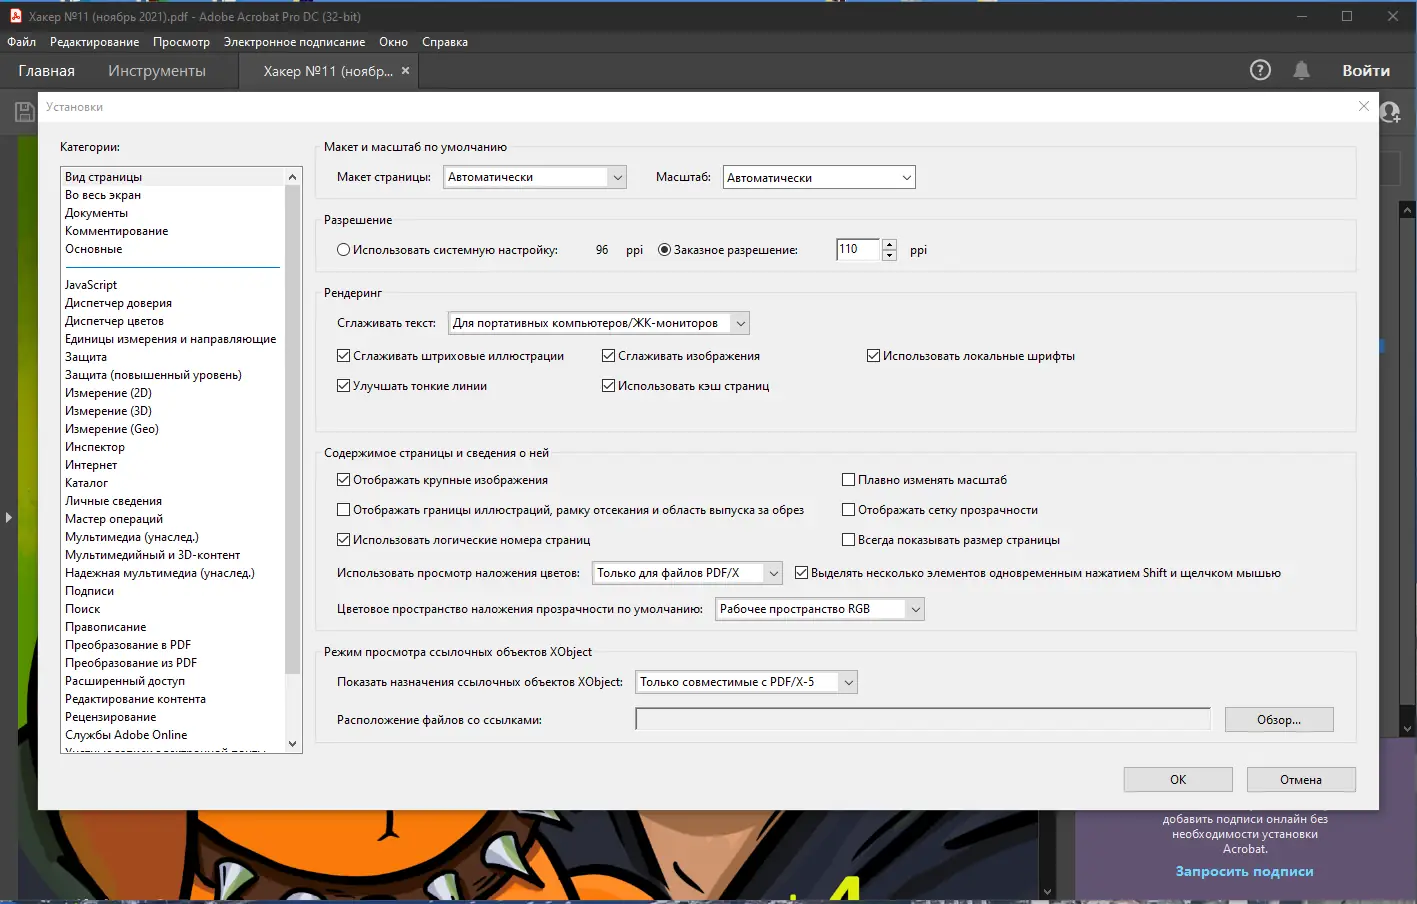Open the 'Макет страницы' dropdown
Screen dimensions: 1417x904
535,177
